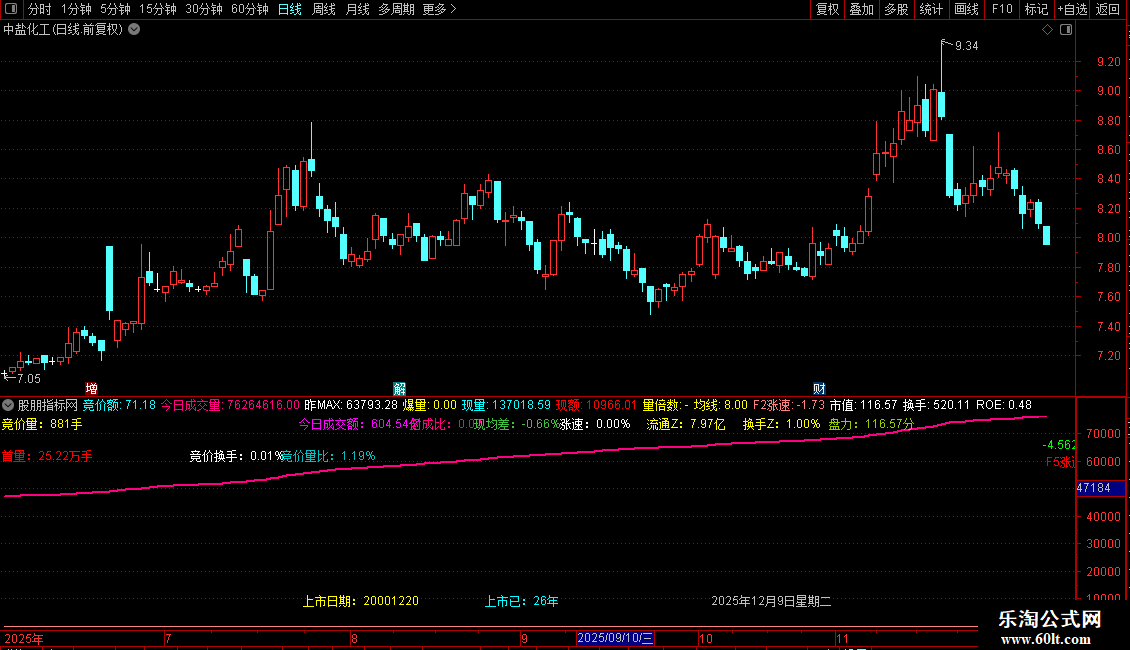
Task: Switch to 分时 intraday view
Action: [x=39, y=9]
